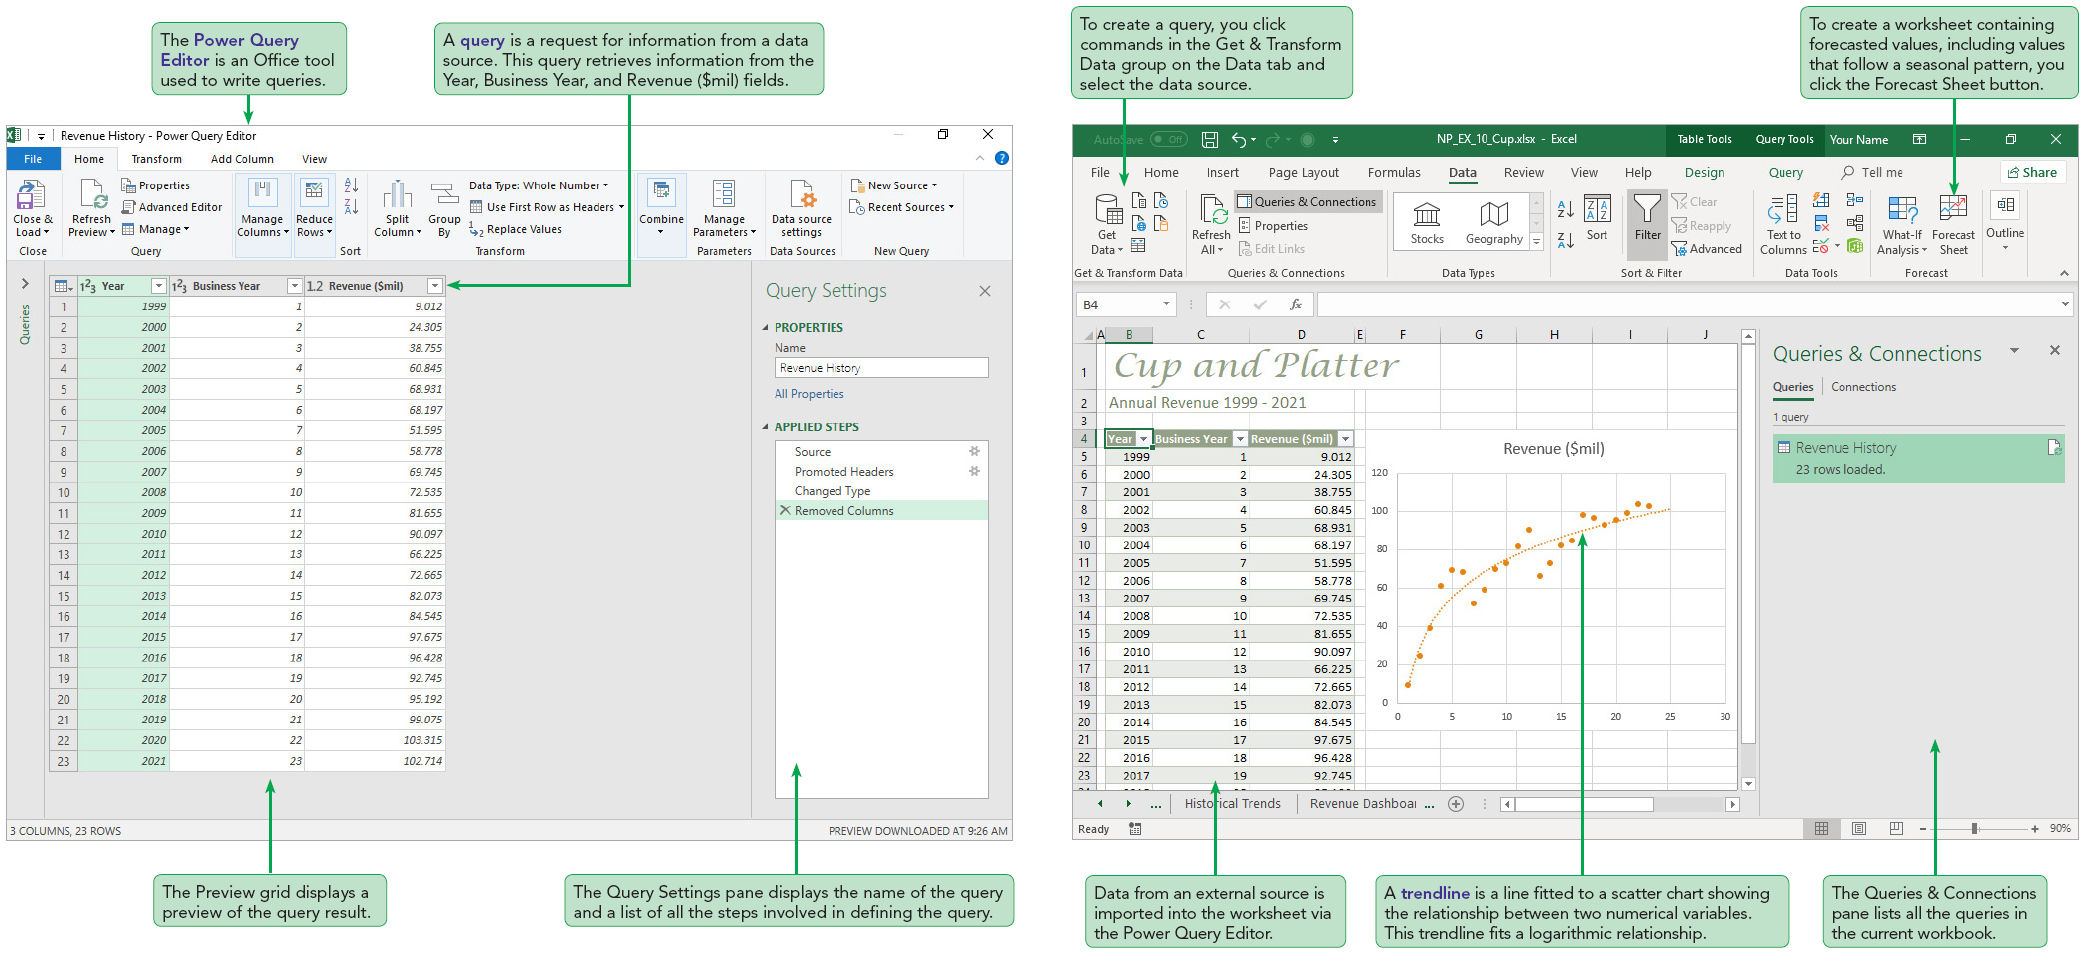Screen dimensions: 2085x954
Task: Open Year column filter dropdown in preview grid
Action: [158, 286]
